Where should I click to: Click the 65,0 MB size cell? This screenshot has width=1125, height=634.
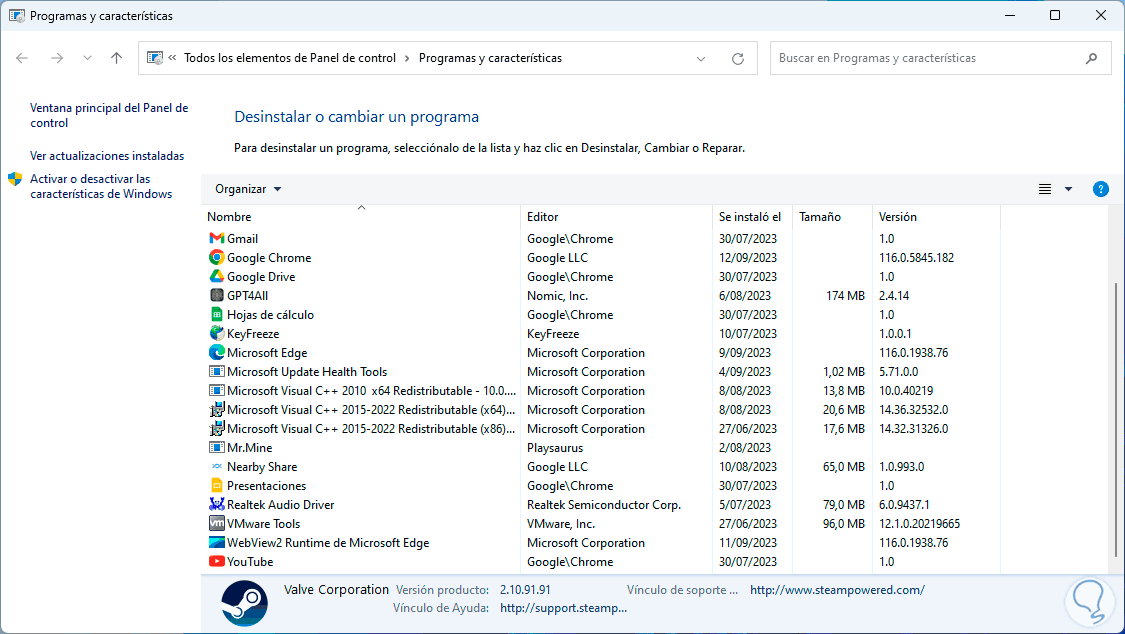pos(844,467)
